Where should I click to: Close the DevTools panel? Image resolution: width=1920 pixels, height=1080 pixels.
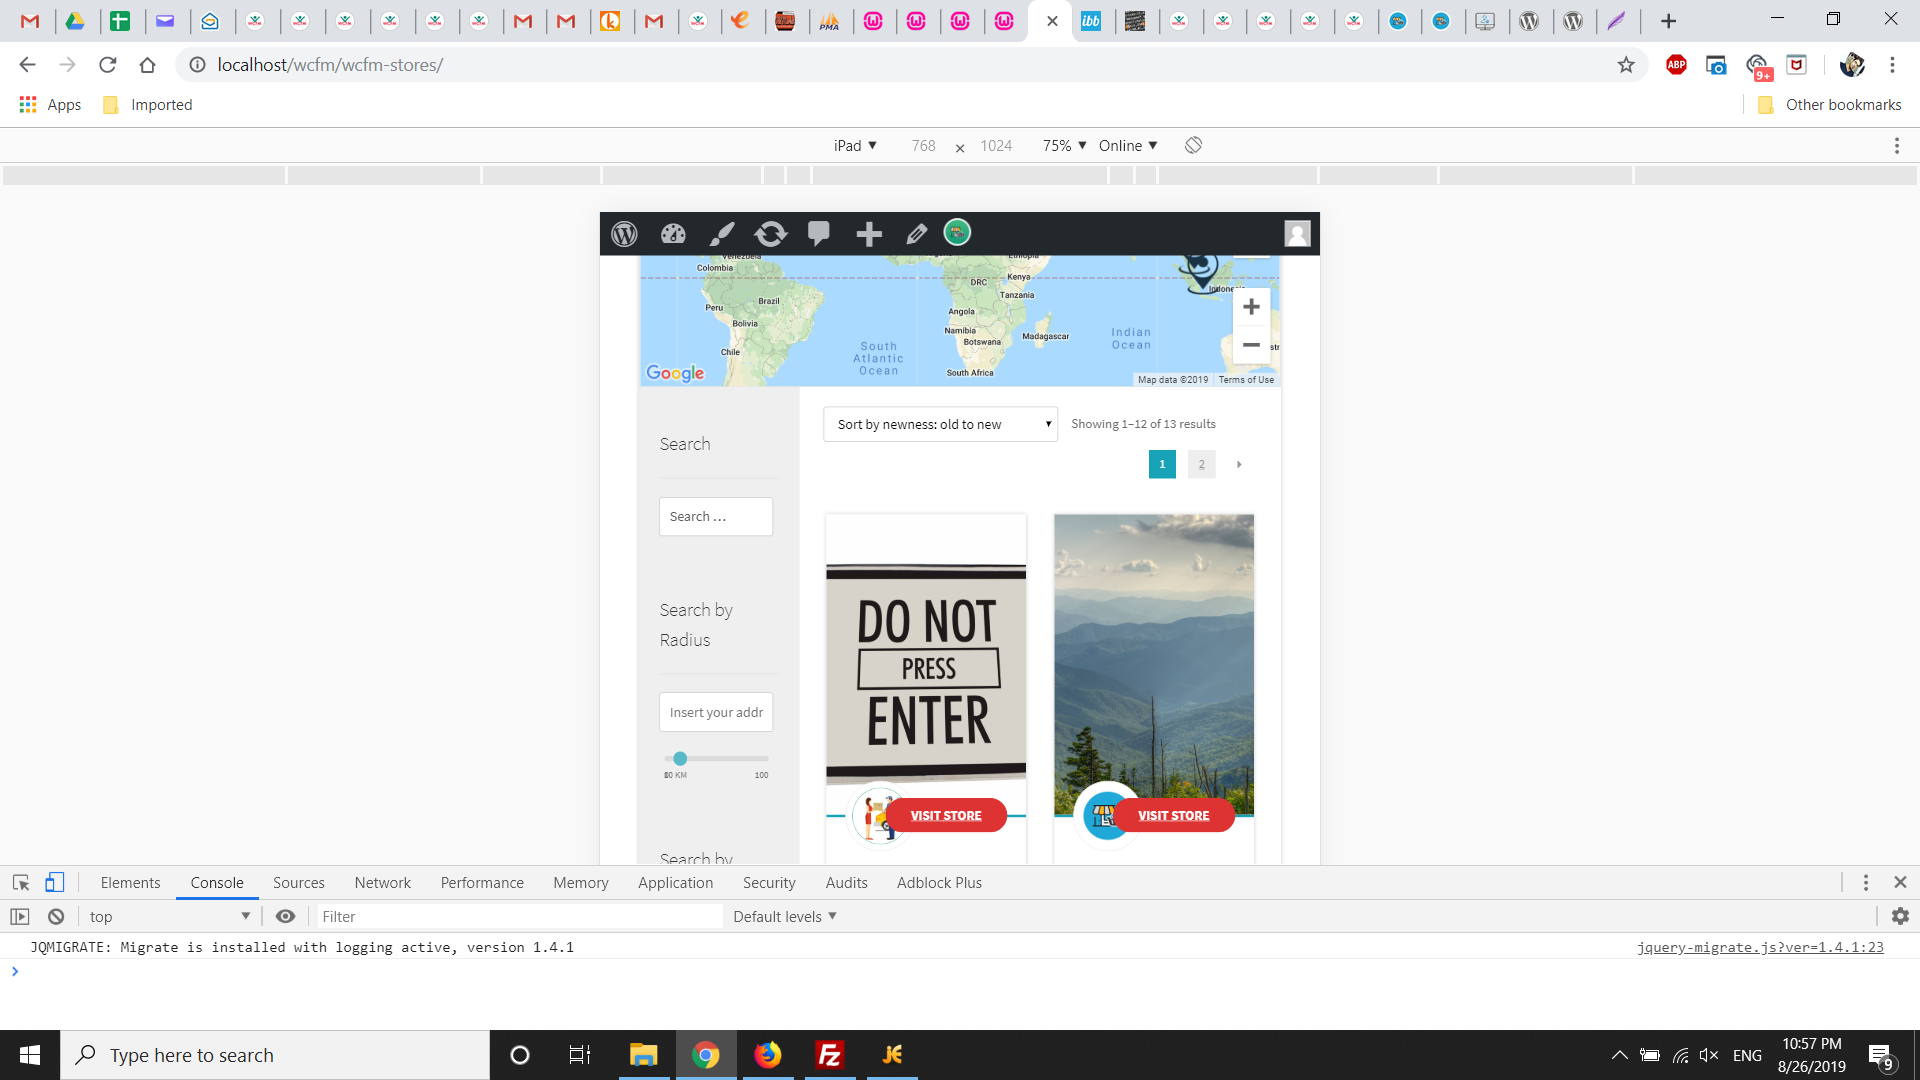point(1900,883)
